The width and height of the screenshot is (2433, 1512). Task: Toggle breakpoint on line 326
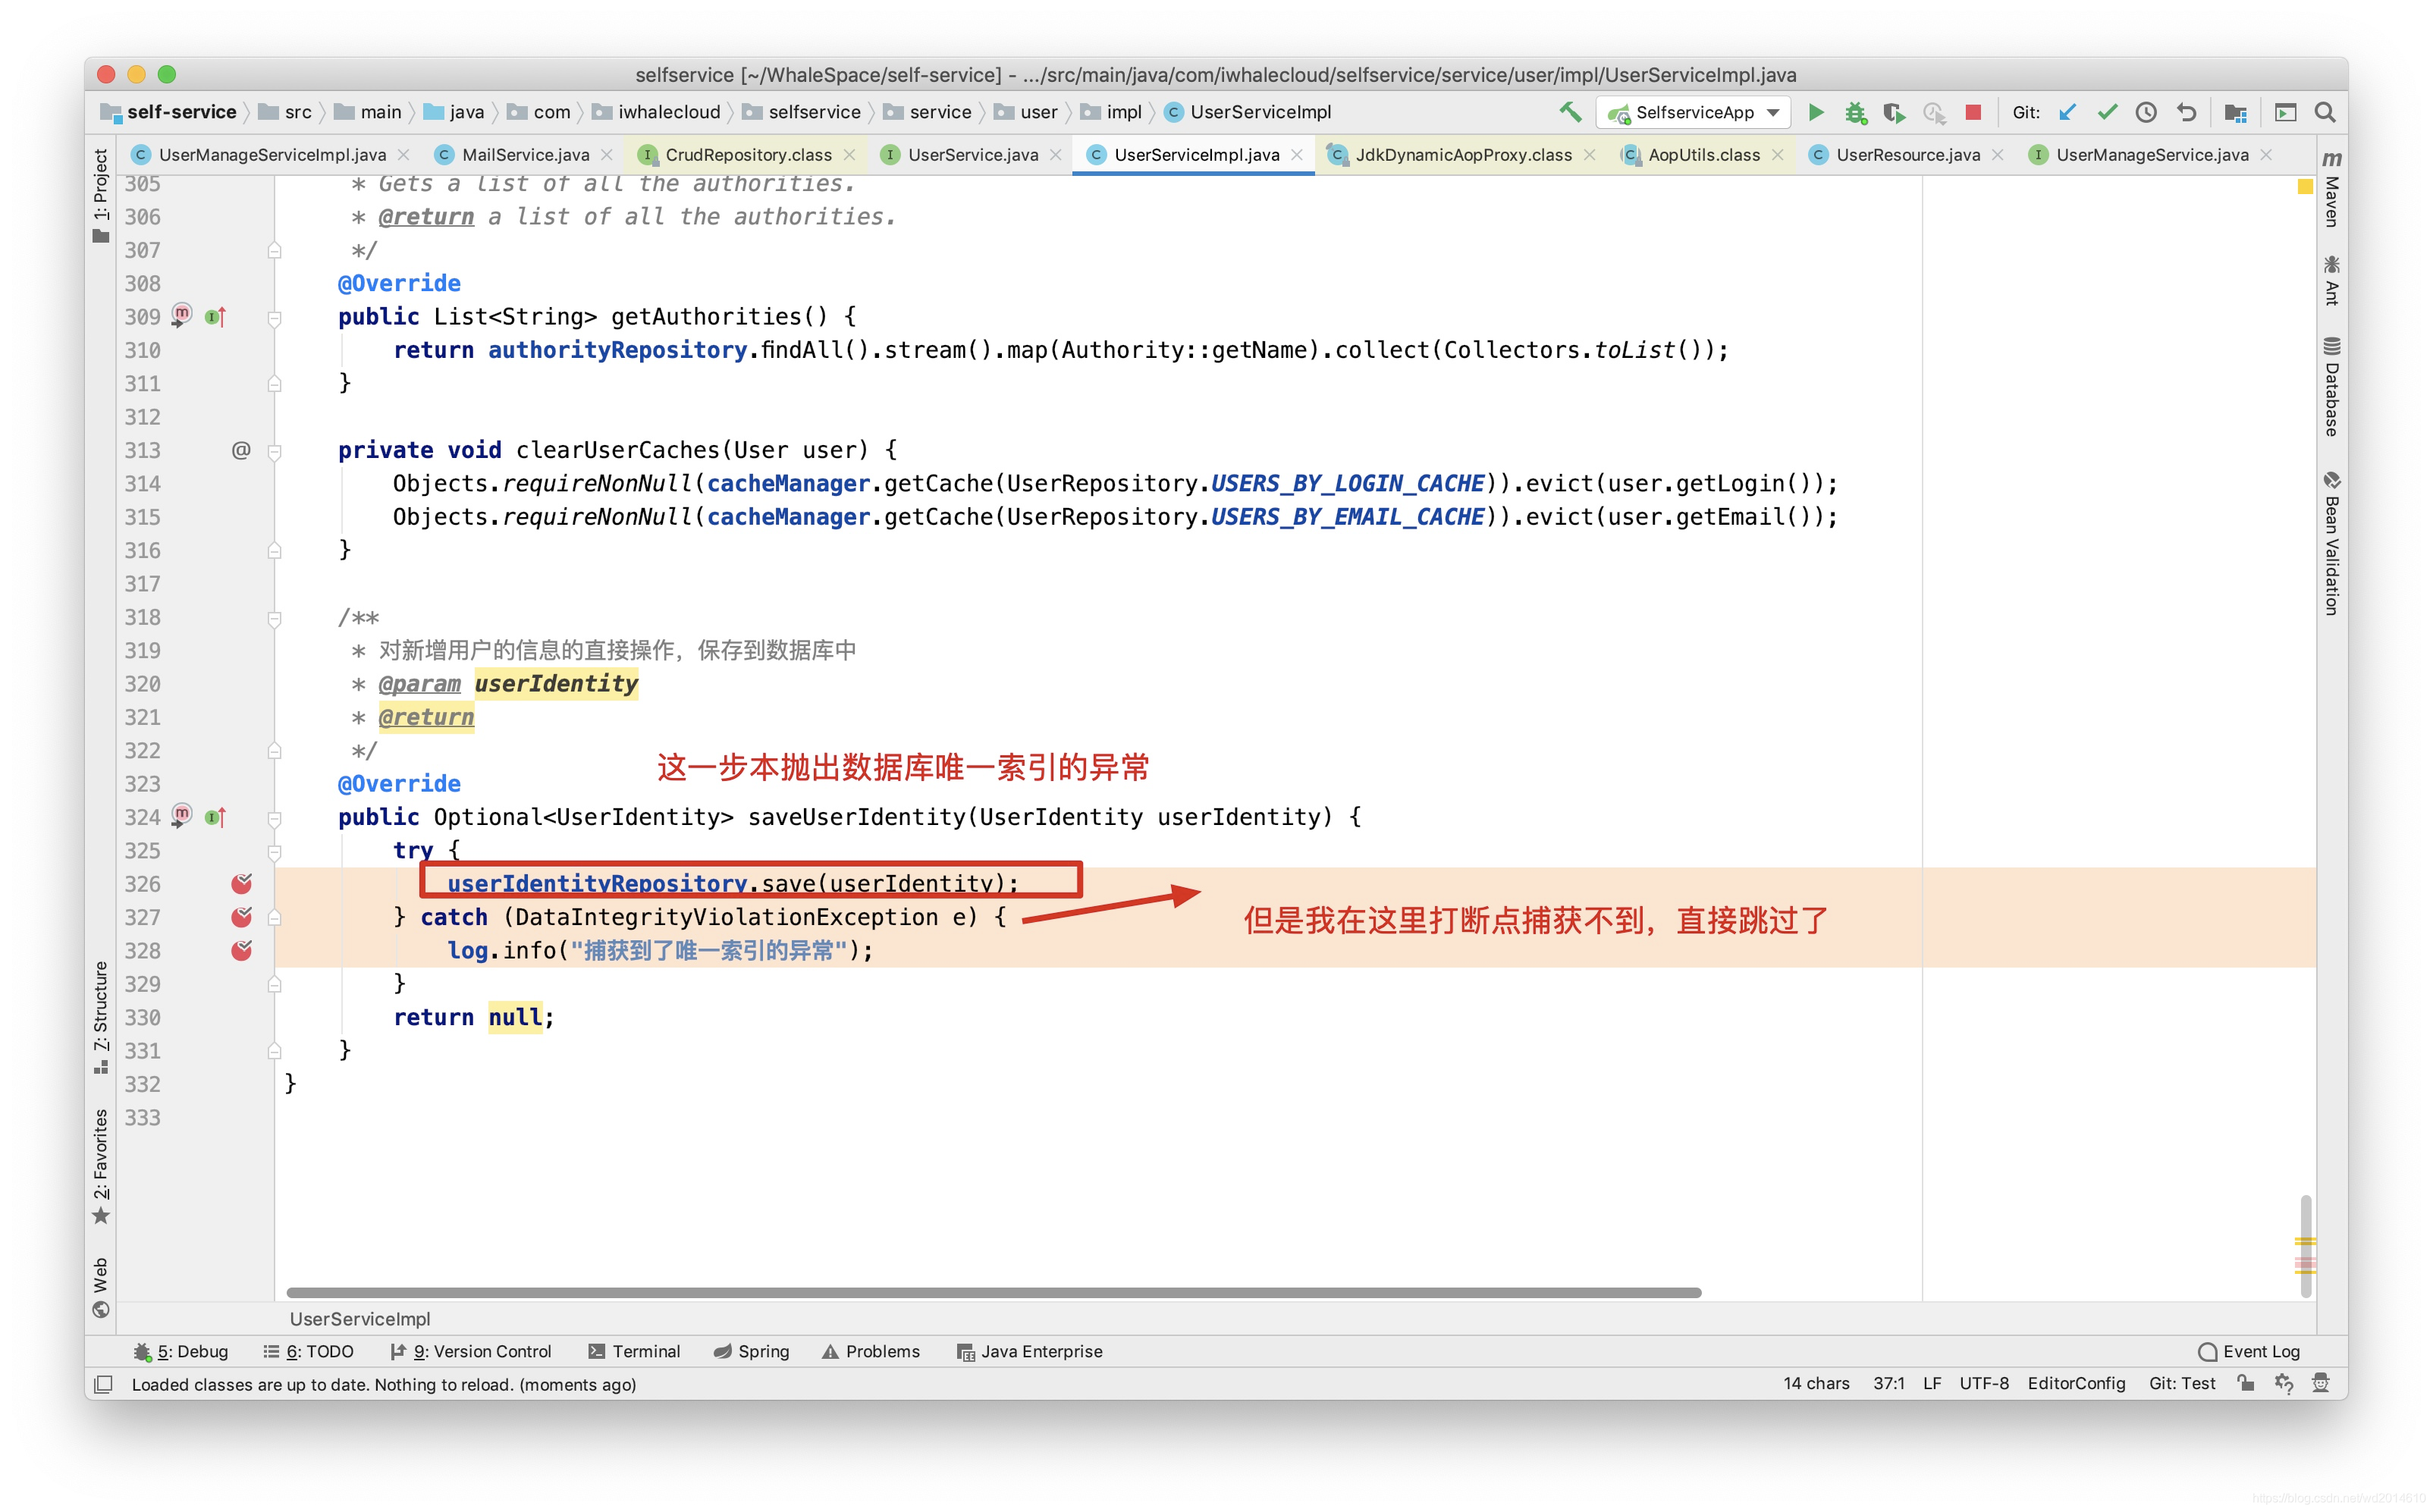click(241, 883)
